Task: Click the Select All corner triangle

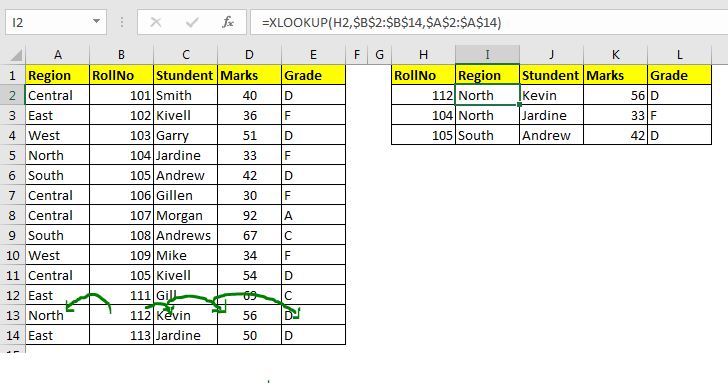Action: (16, 56)
